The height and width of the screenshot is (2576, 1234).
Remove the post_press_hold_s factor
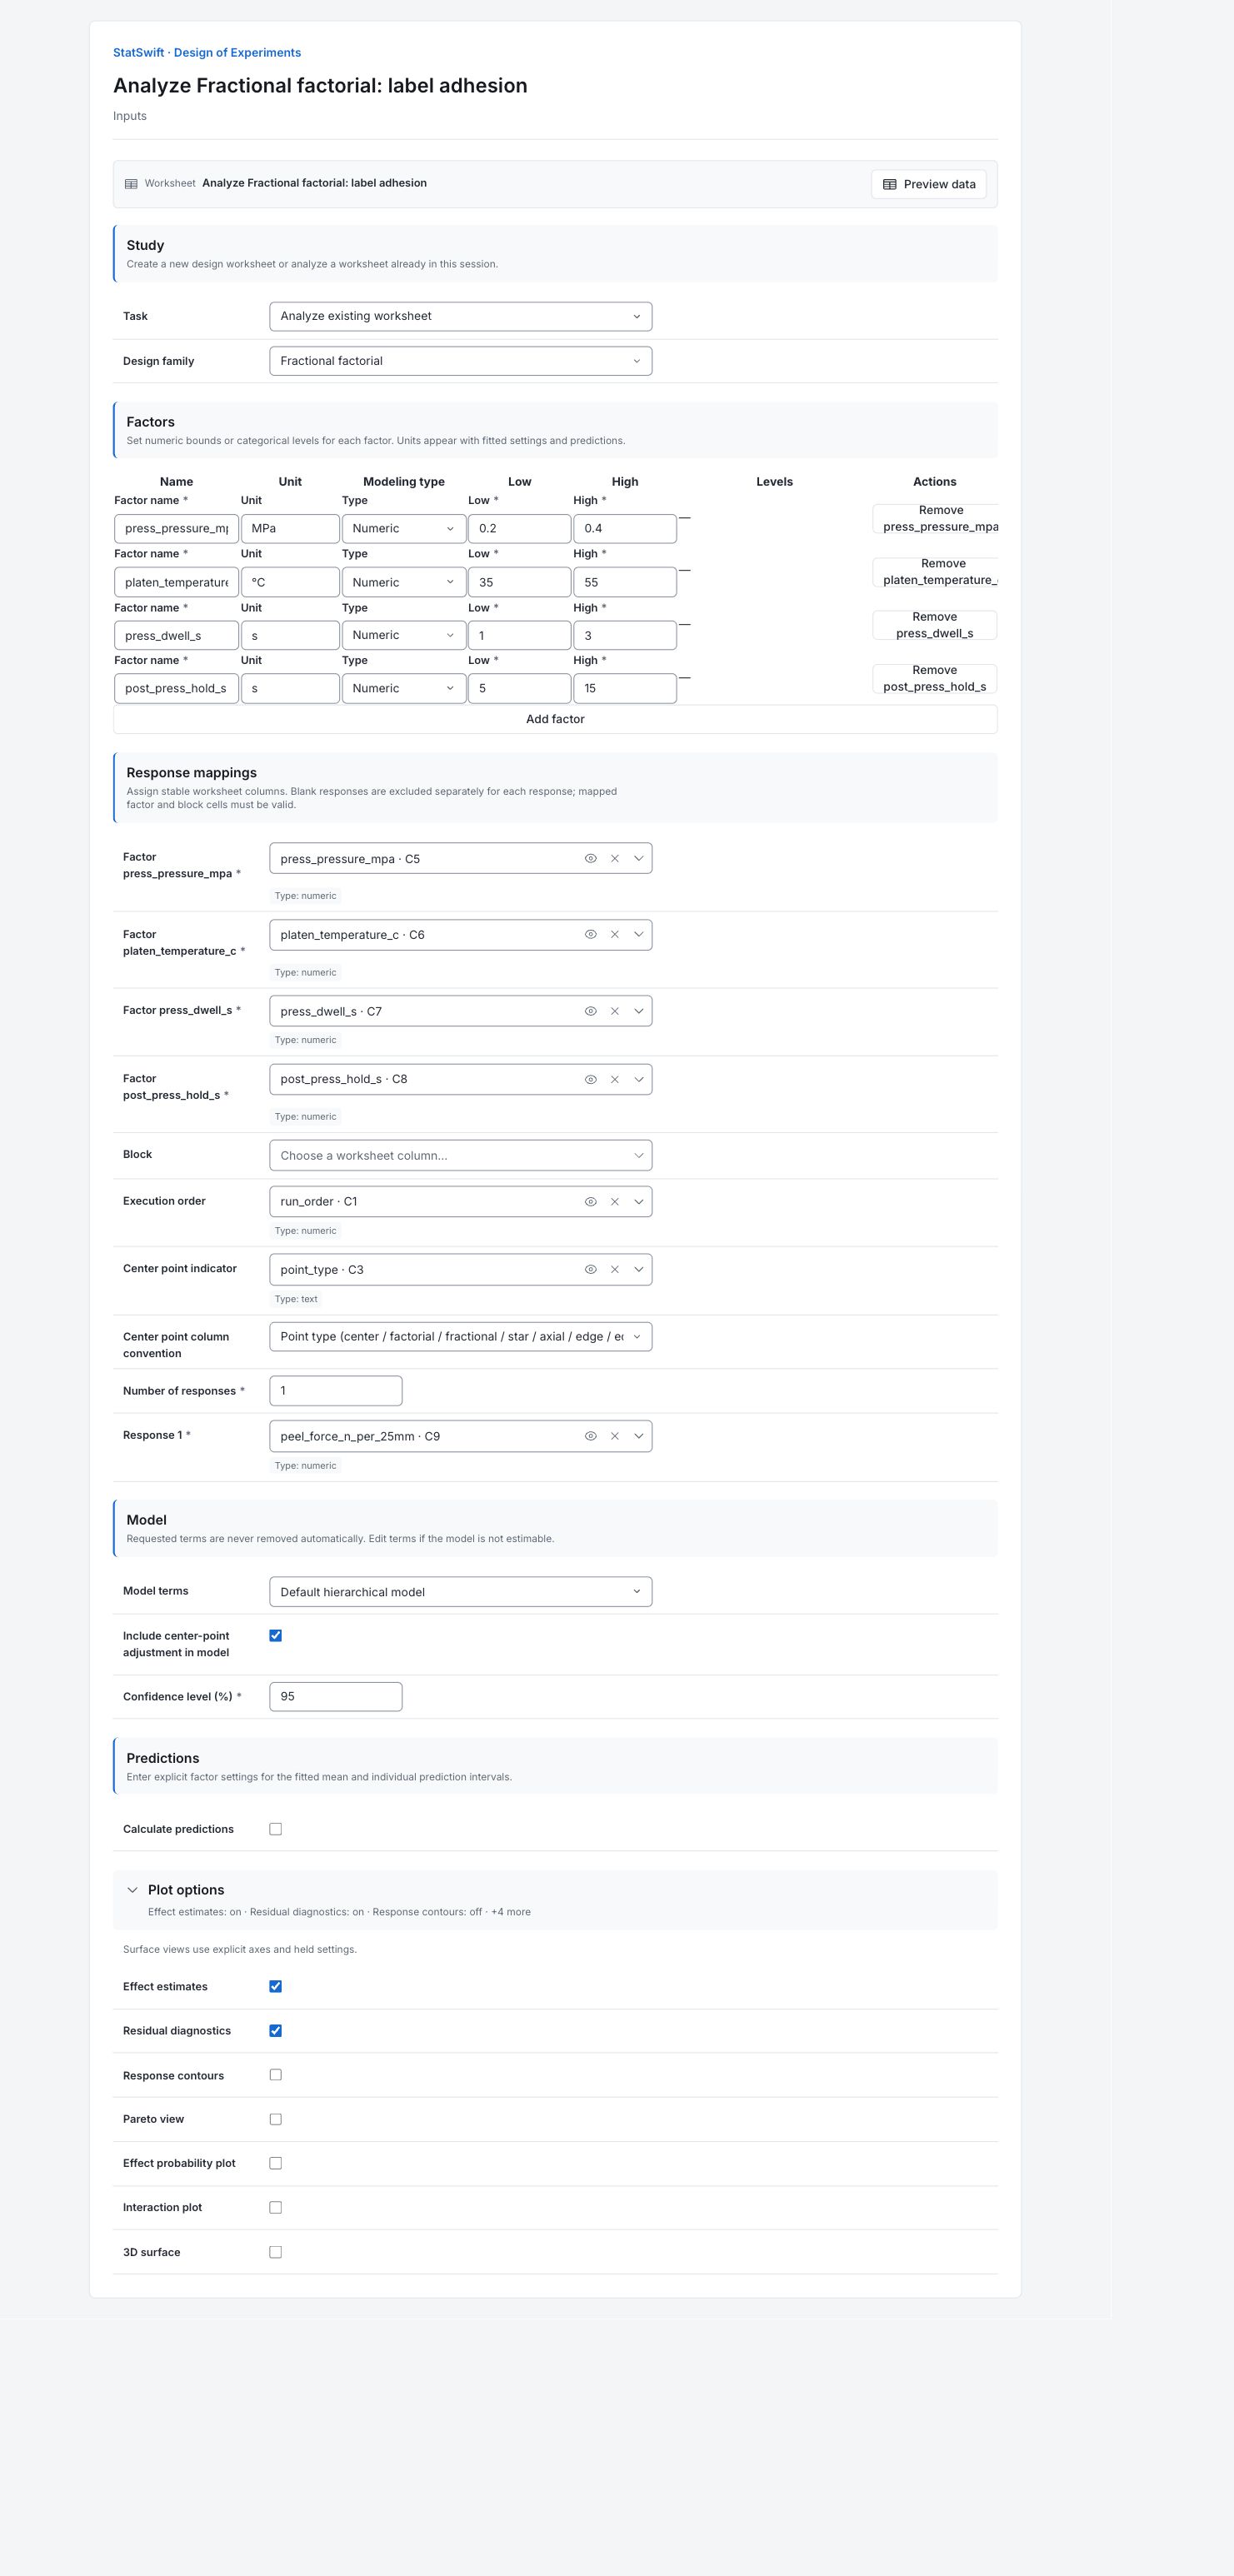(934, 678)
